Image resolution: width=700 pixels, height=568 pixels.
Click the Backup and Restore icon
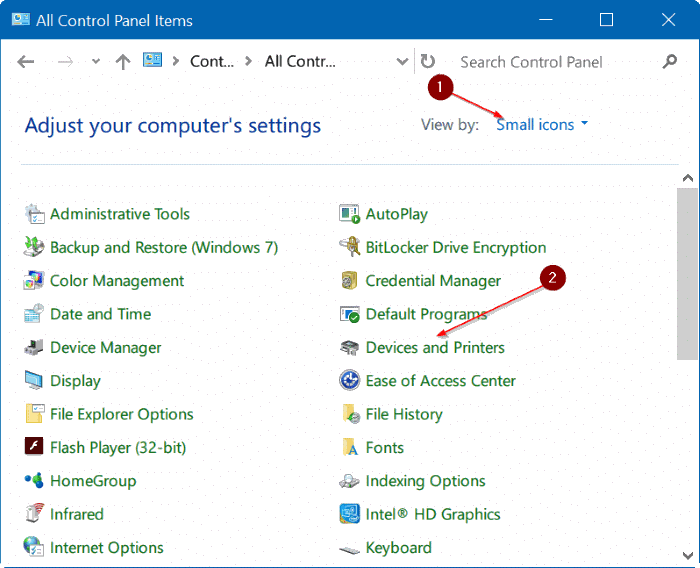pos(34,247)
